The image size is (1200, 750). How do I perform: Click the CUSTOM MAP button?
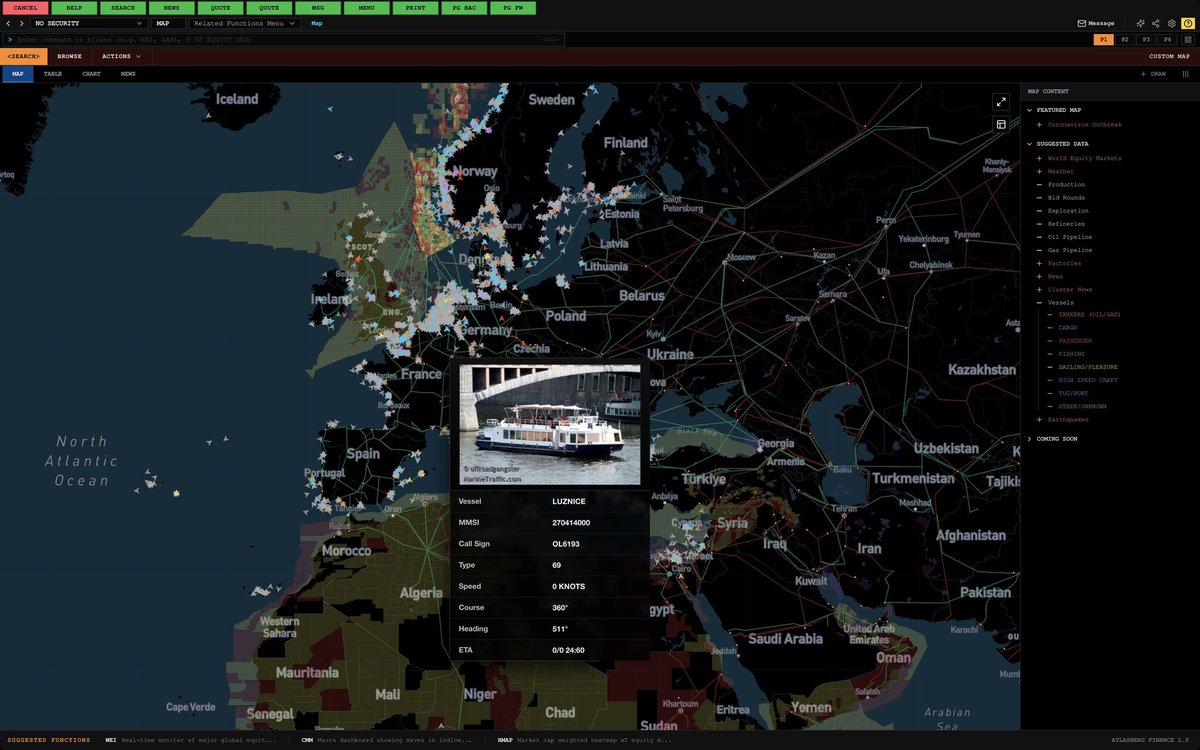coord(1168,57)
